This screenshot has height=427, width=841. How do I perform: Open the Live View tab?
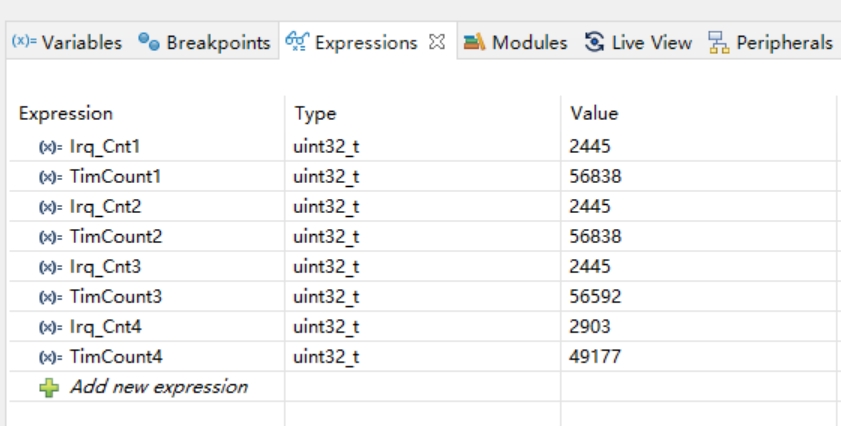point(652,44)
